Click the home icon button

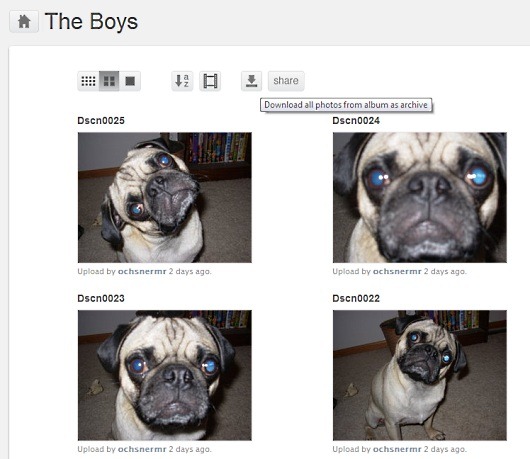click(x=24, y=22)
